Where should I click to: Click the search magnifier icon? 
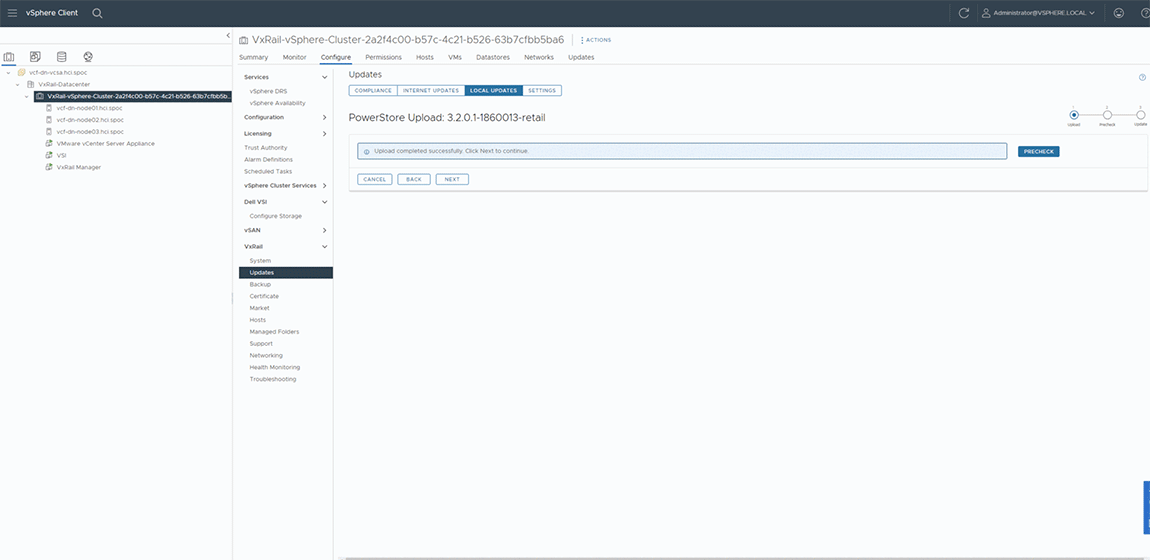click(97, 13)
